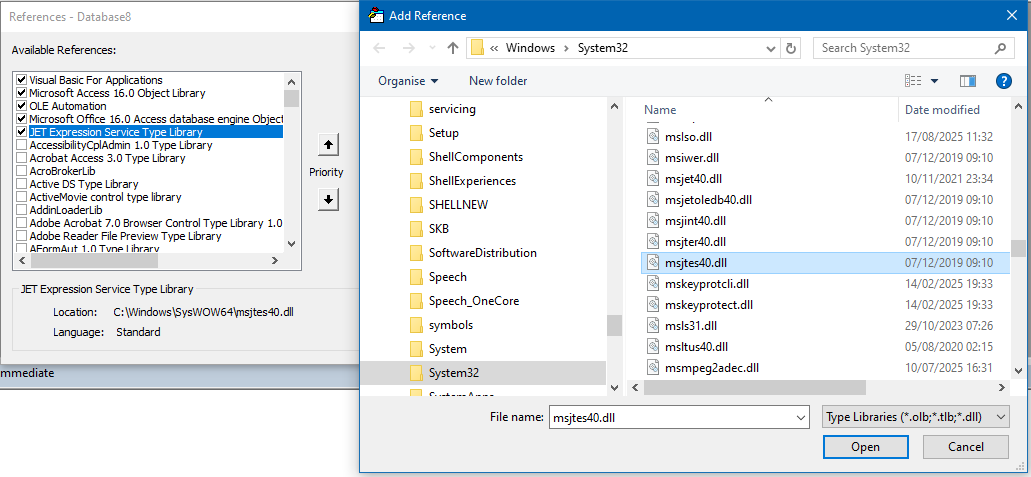Image resolution: width=1031 pixels, height=477 pixels.
Task: Check AcroBrokerLib reference
Action: 22,171
